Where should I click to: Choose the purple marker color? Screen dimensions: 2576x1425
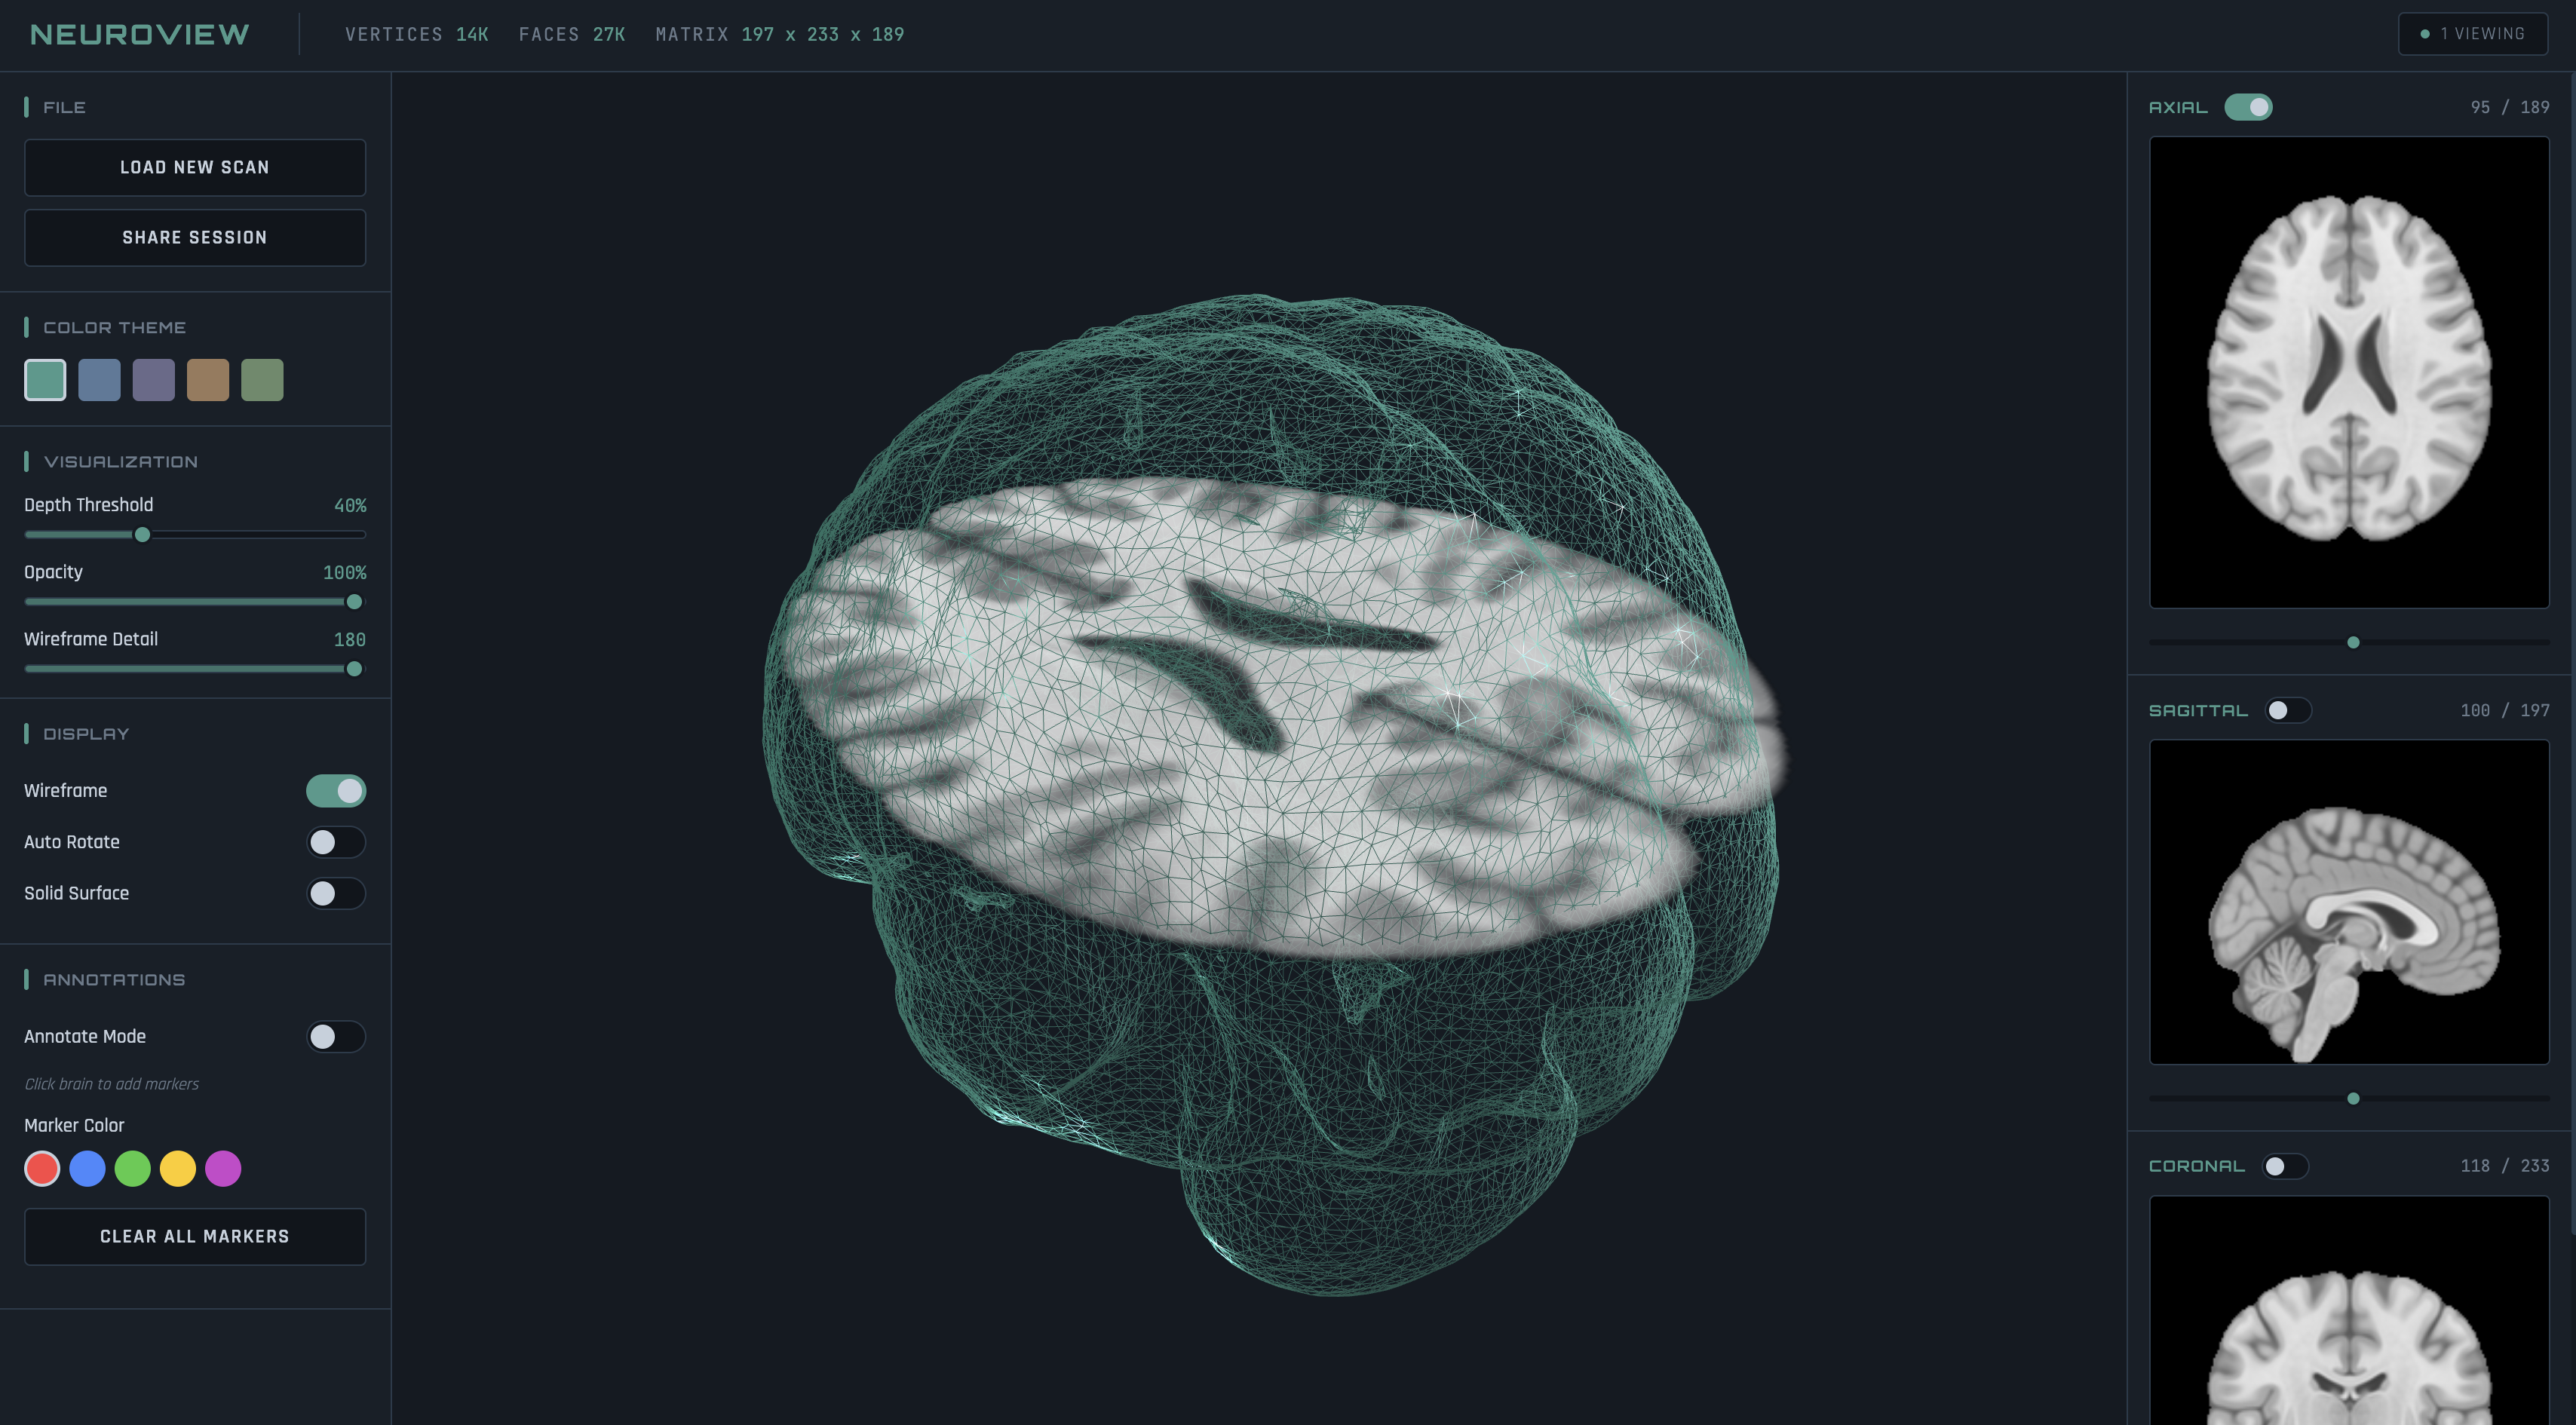coord(223,1168)
